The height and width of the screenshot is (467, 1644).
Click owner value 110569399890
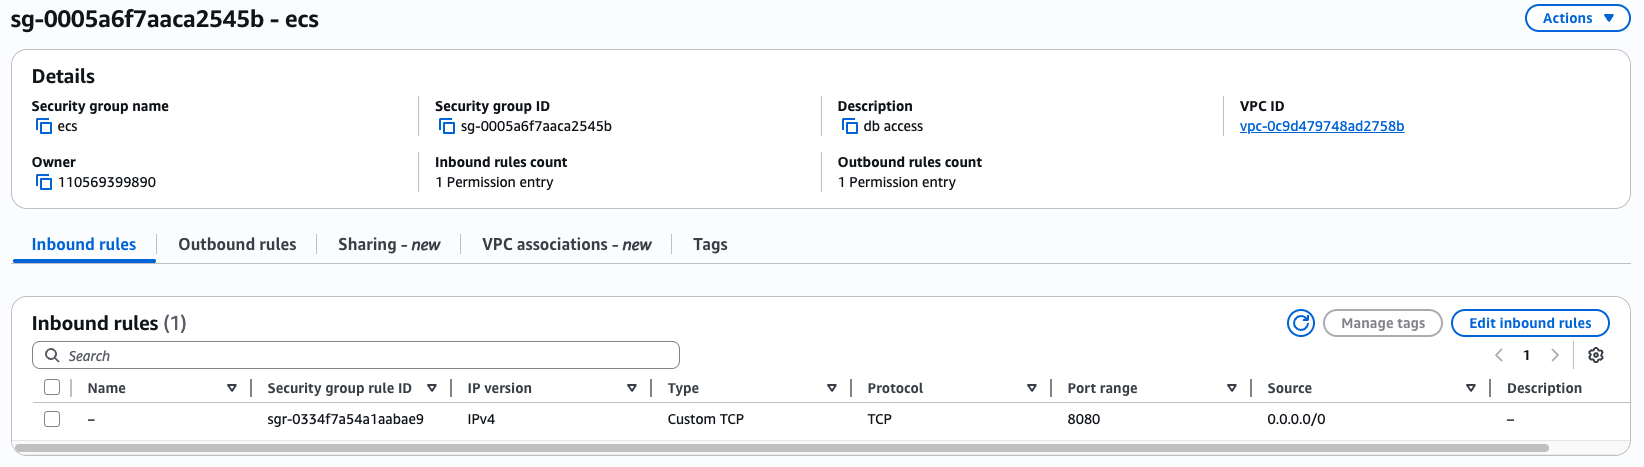click(107, 182)
